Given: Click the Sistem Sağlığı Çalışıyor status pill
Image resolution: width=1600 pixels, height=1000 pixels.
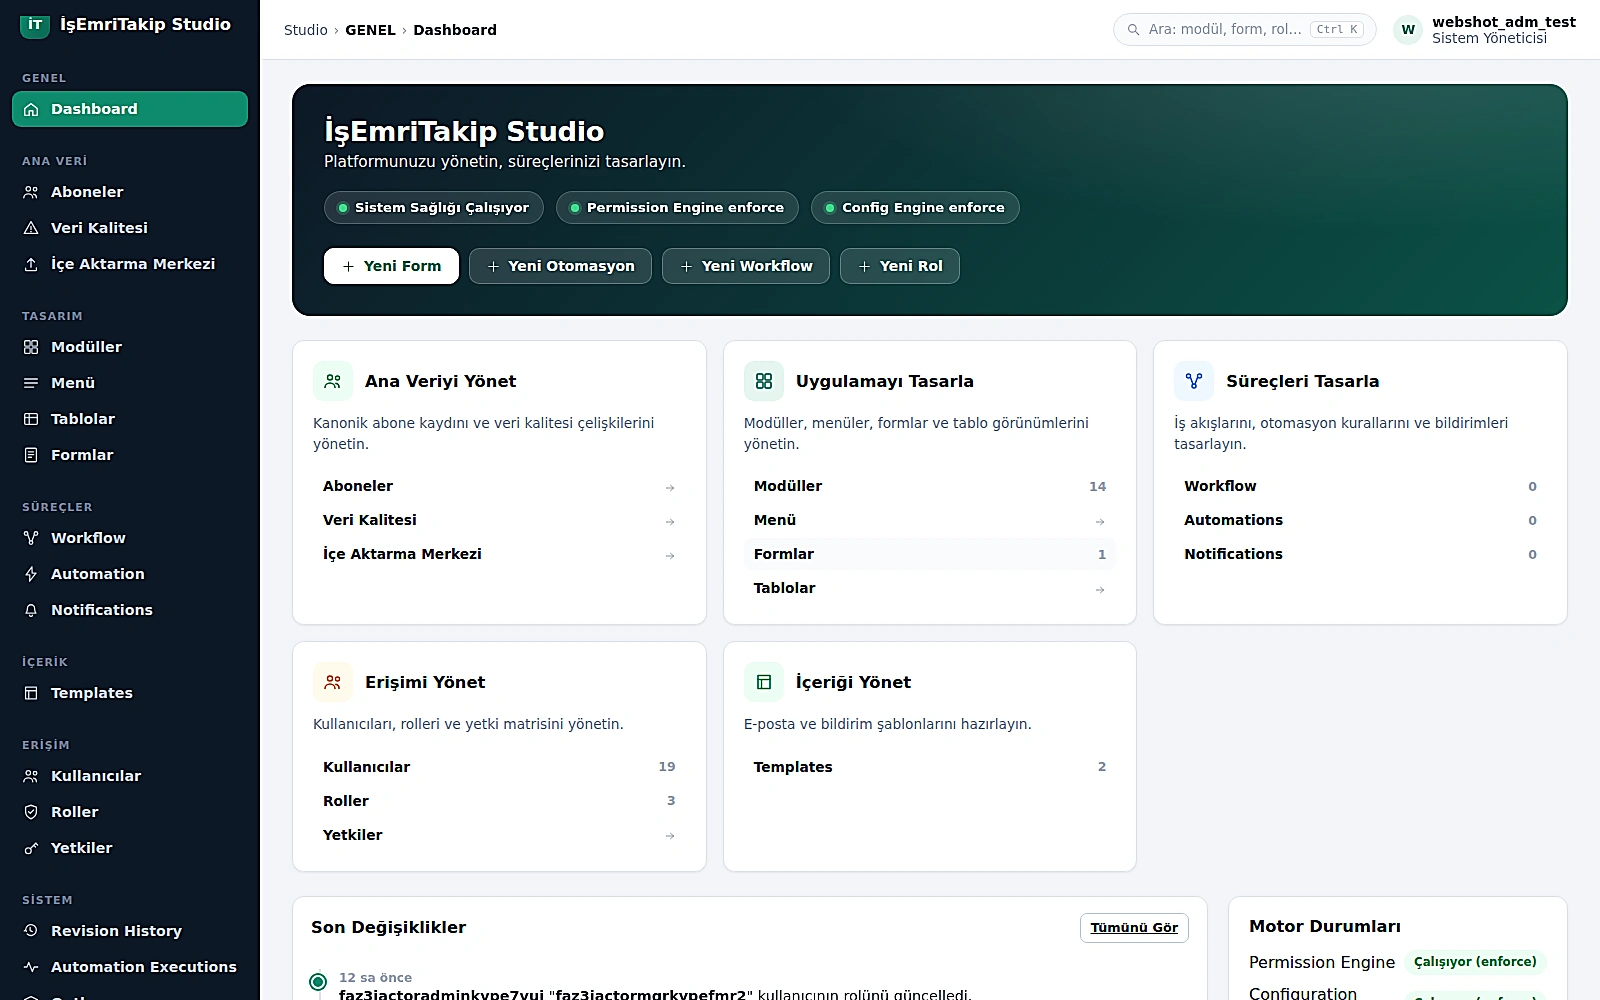Looking at the screenshot, I should pos(434,208).
